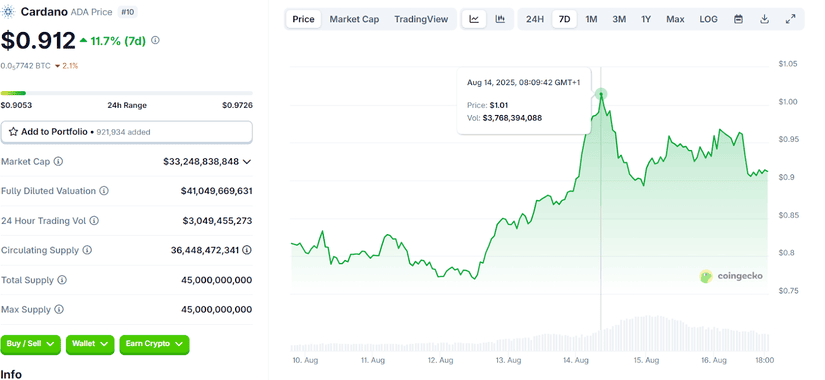
Task: Switch to the line chart view icon
Action: [474, 19]
